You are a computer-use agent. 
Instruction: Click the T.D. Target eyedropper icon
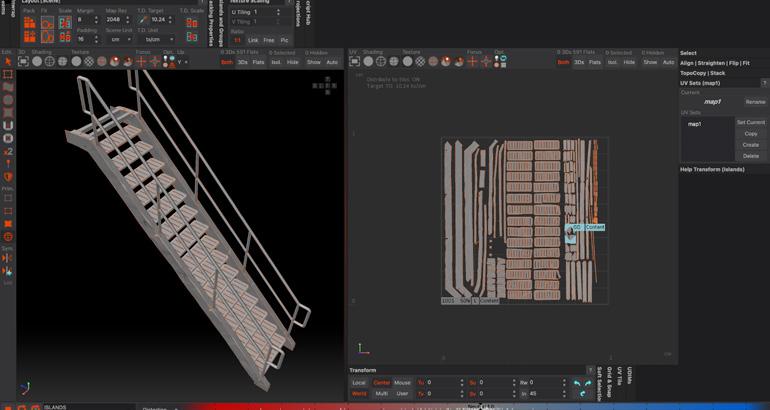(141, 19)
